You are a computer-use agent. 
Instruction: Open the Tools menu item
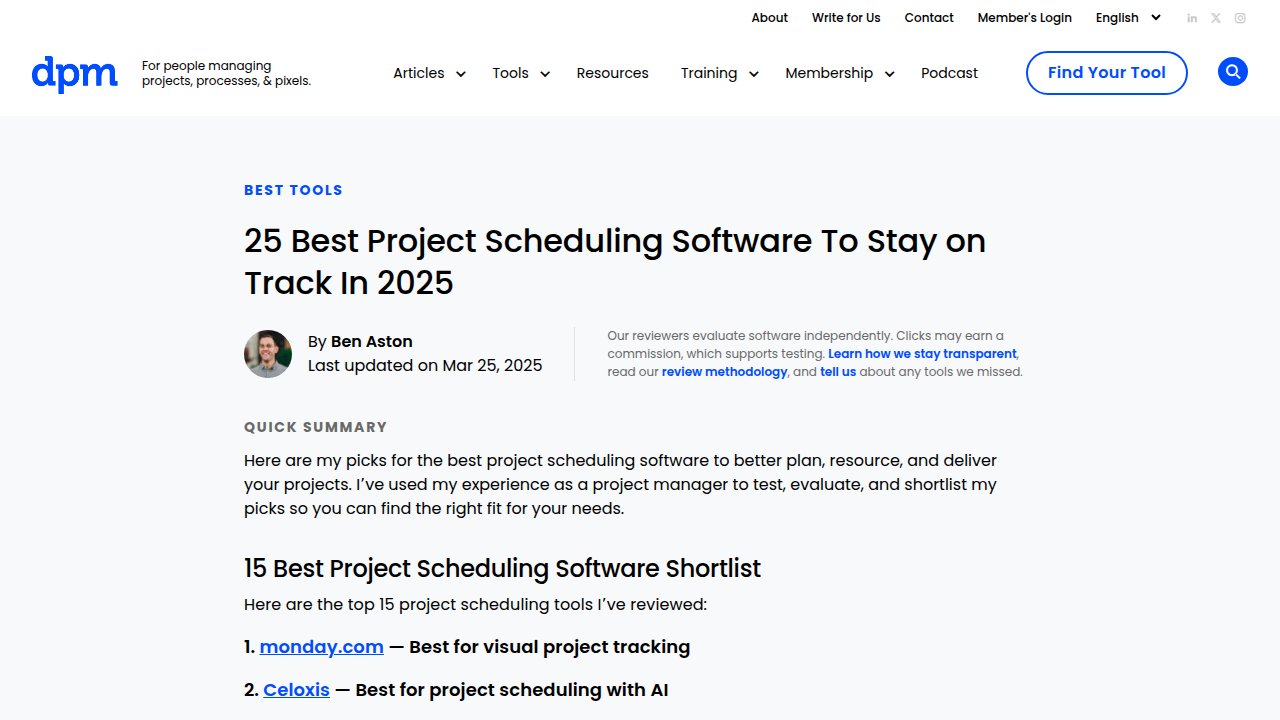point(510,73)
